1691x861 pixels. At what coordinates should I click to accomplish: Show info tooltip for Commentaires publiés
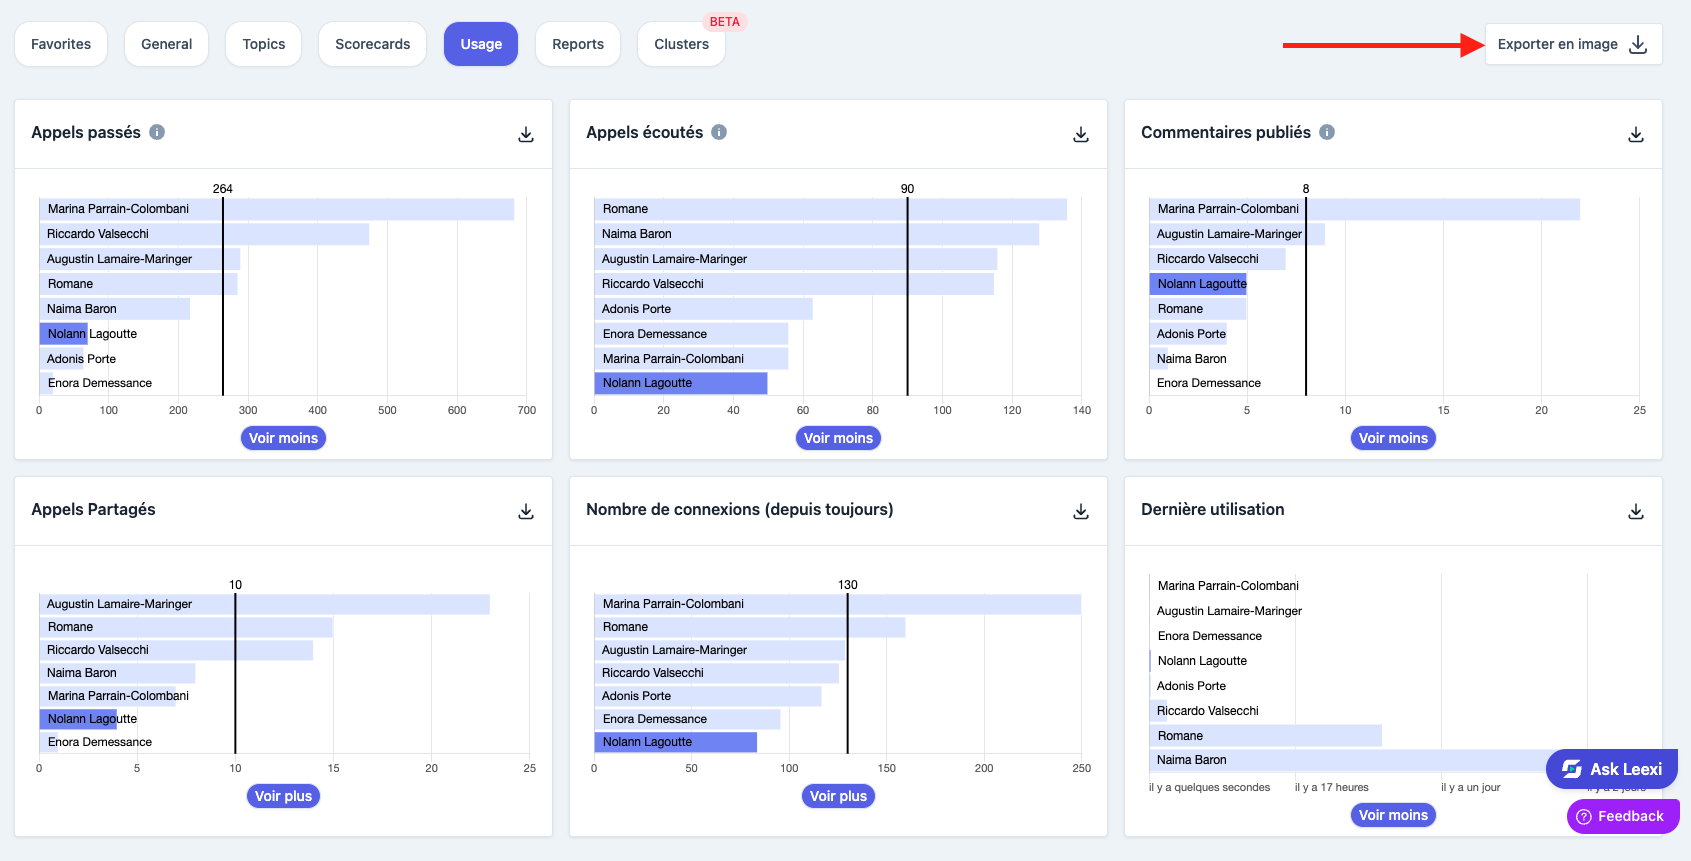[x=1327, y=132]
